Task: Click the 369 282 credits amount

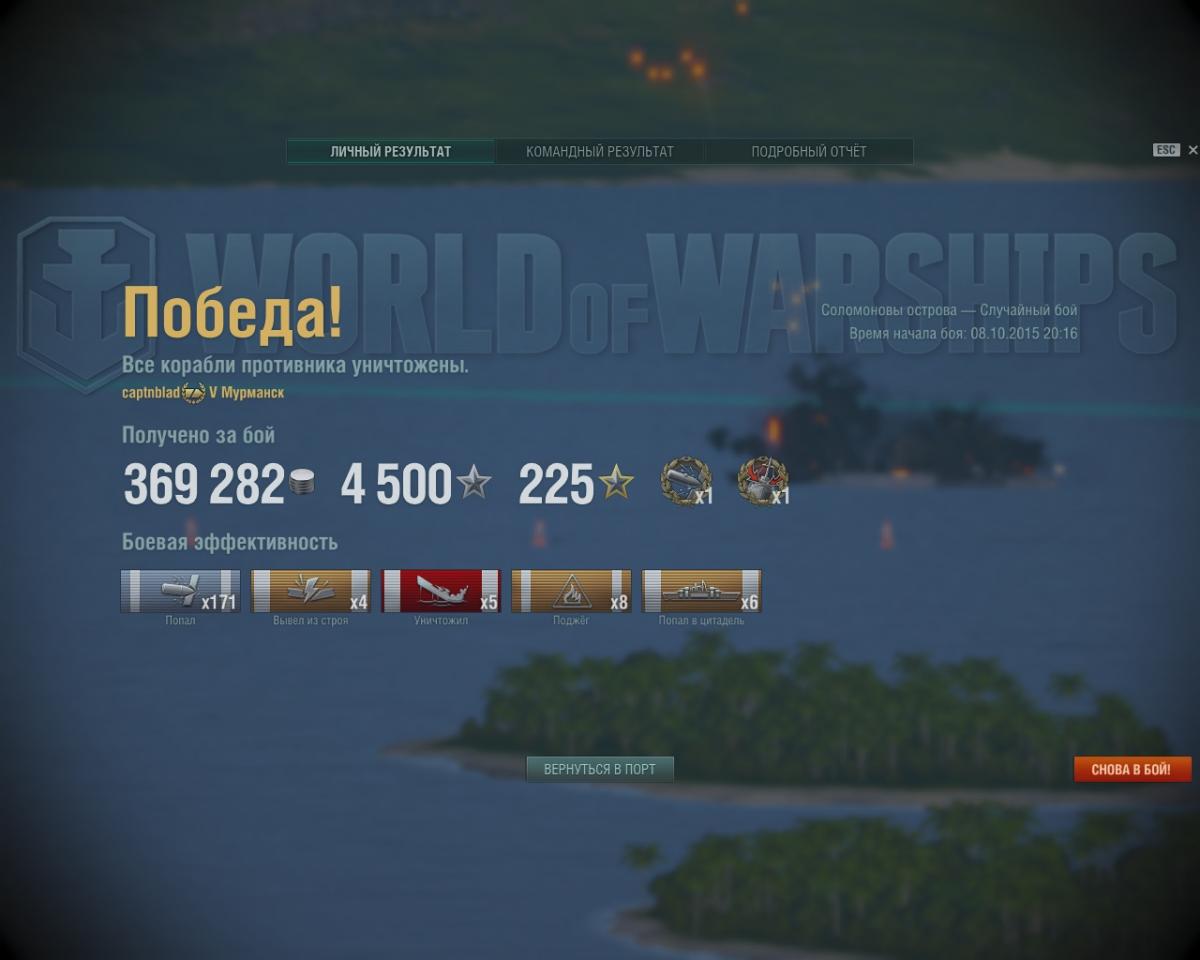Action: click(x=204, y=484)
